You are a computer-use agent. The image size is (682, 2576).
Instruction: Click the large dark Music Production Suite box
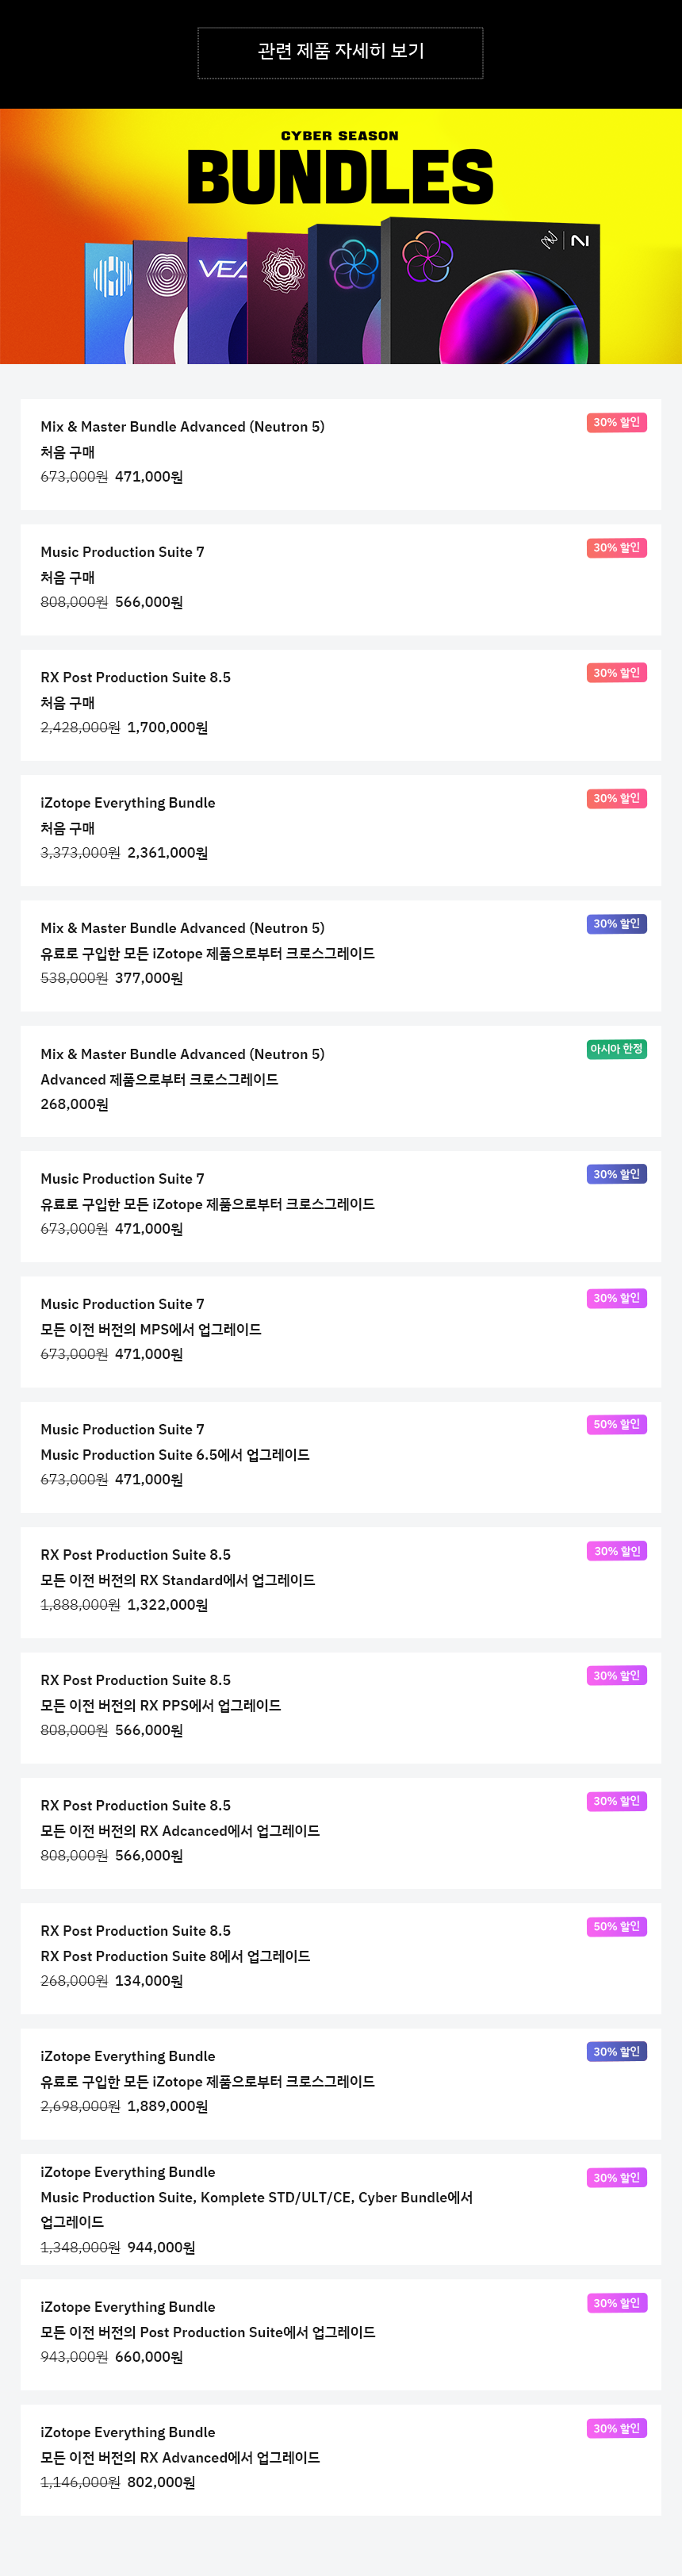click(x=490, y=290)
